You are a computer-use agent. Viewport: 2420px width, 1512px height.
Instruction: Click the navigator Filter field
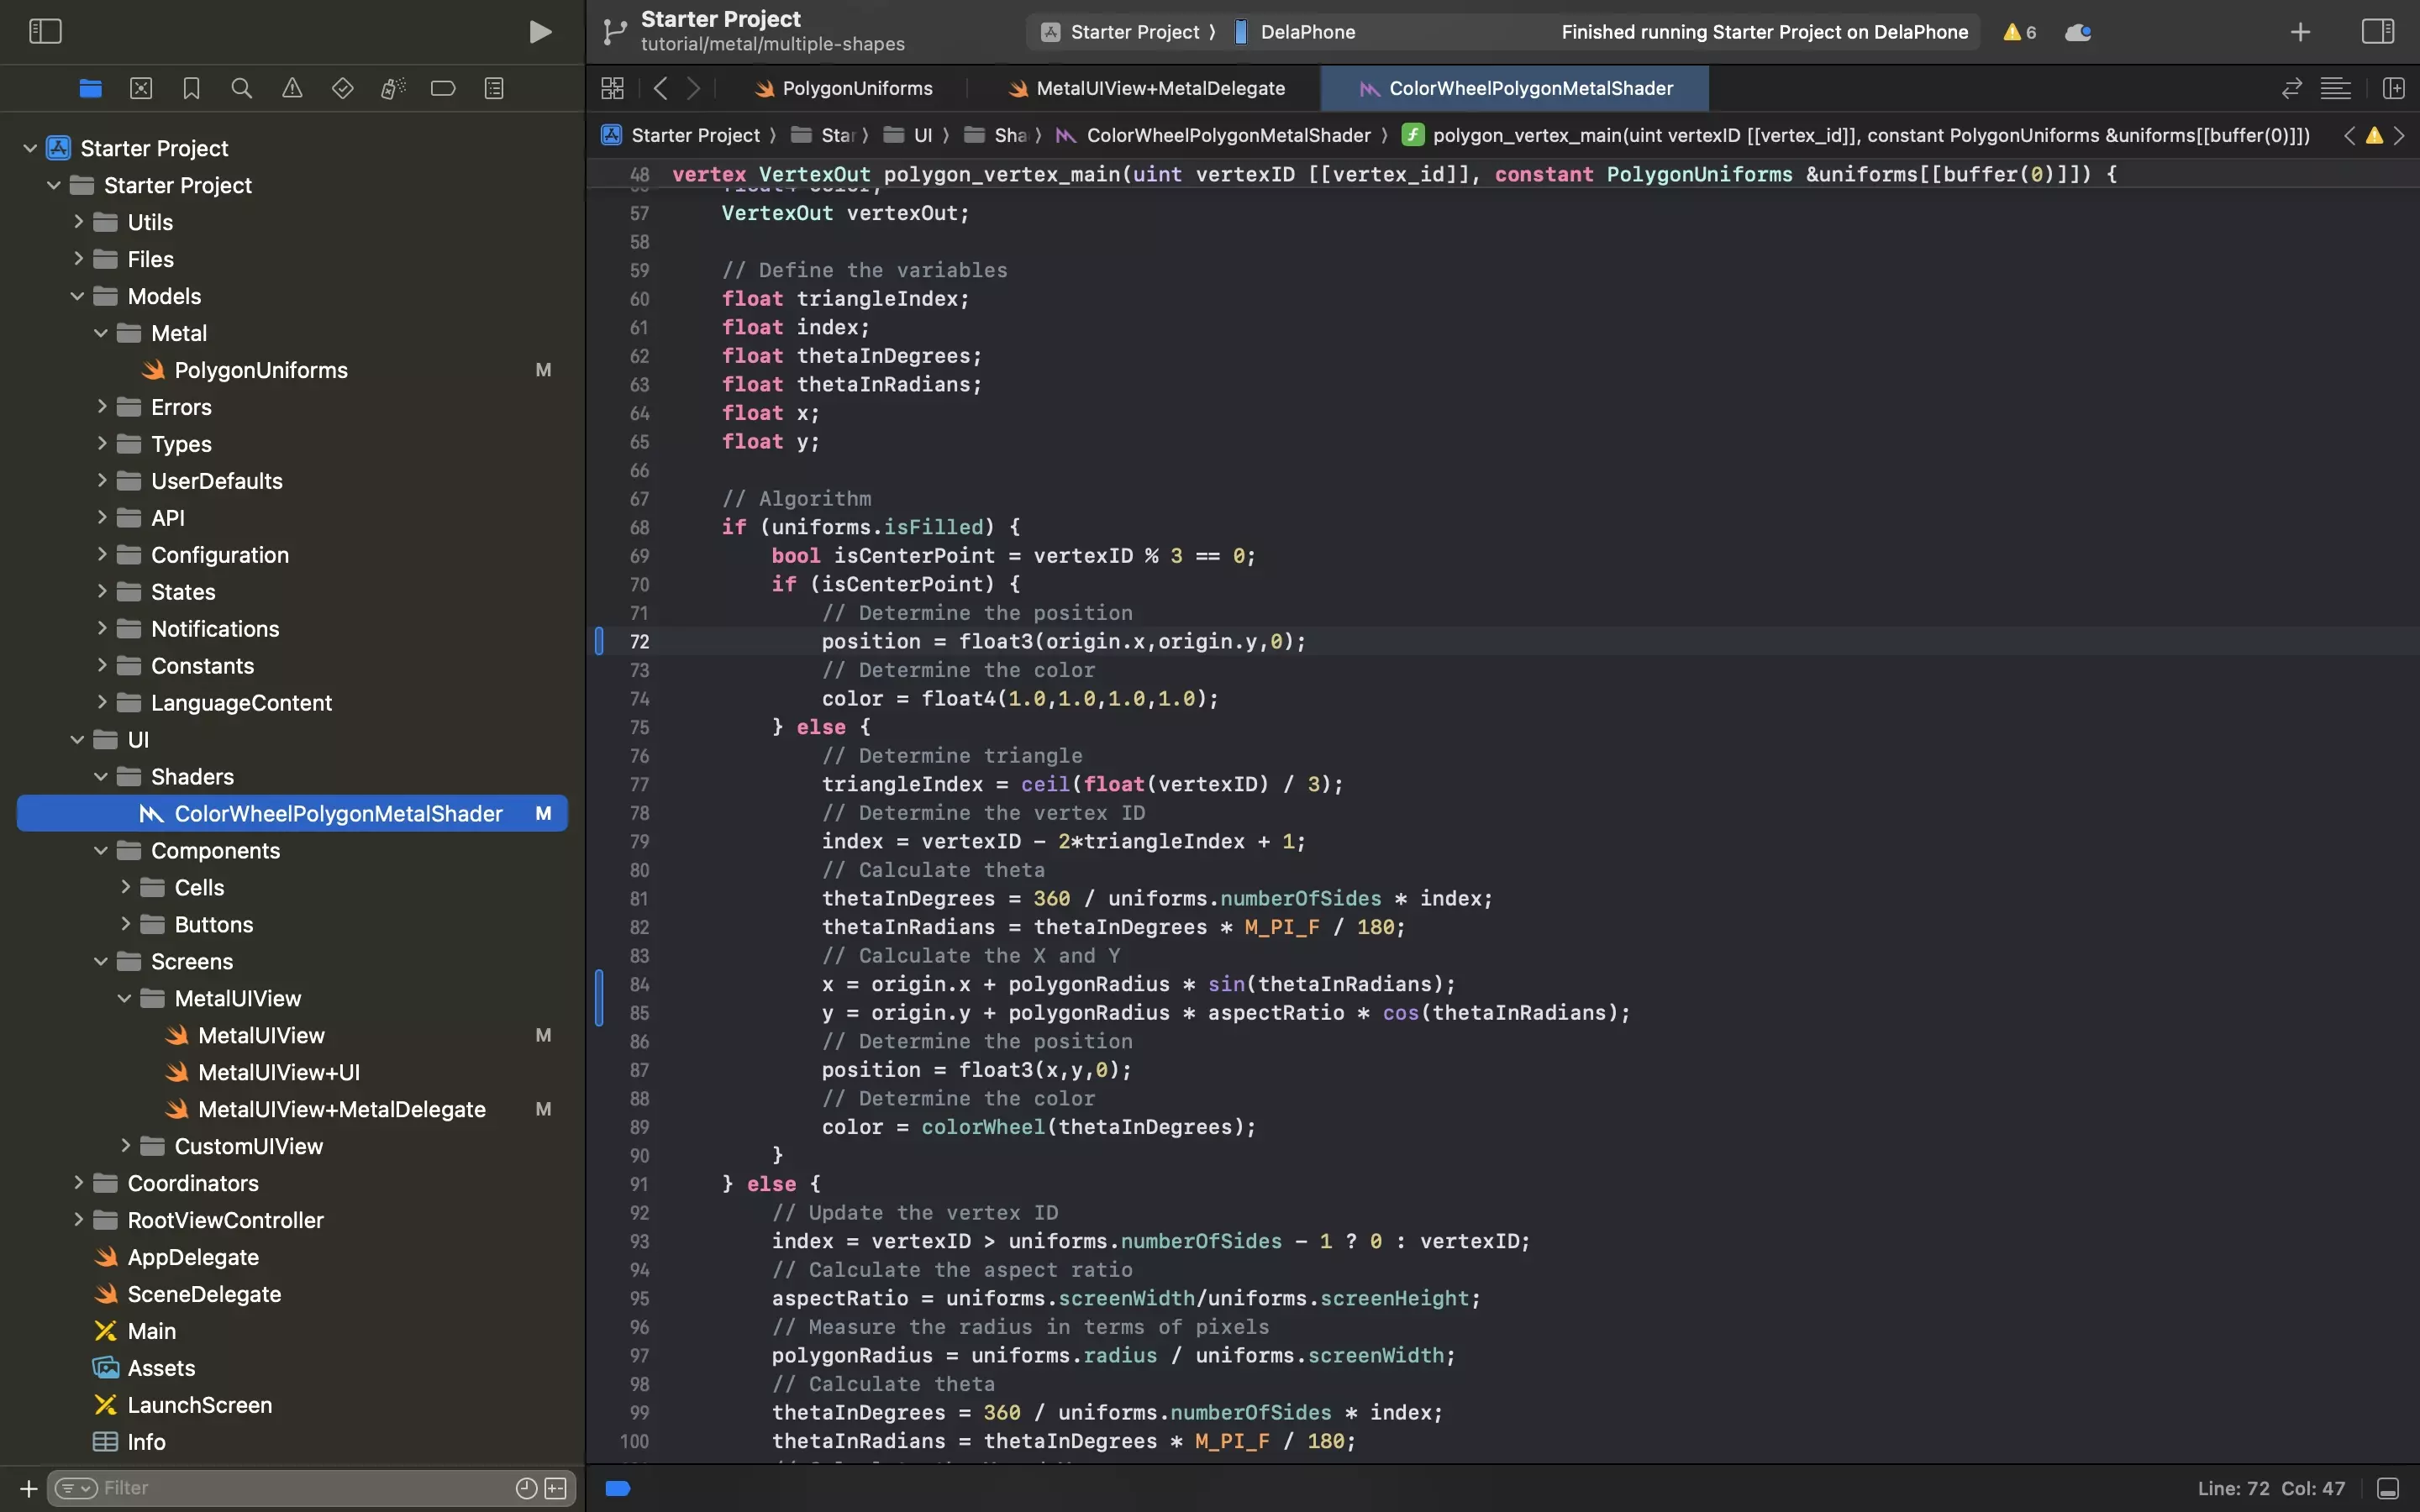313,1488
